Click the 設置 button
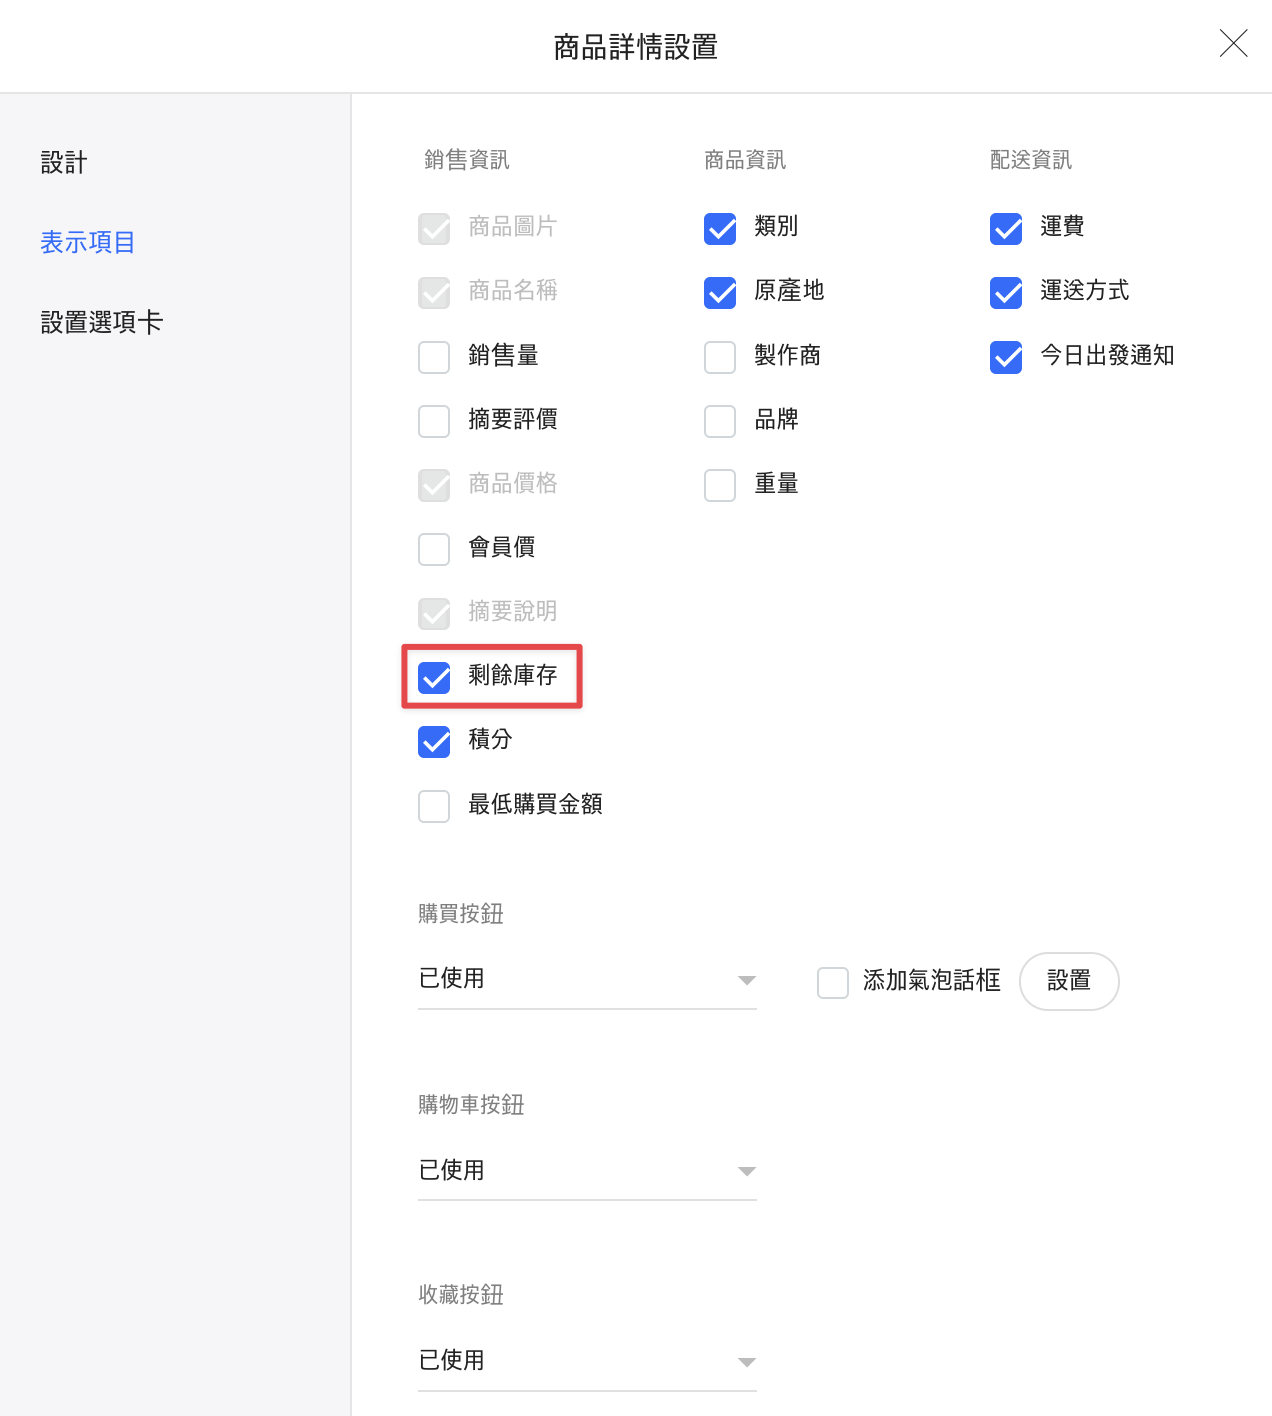 click(1069, 981)
